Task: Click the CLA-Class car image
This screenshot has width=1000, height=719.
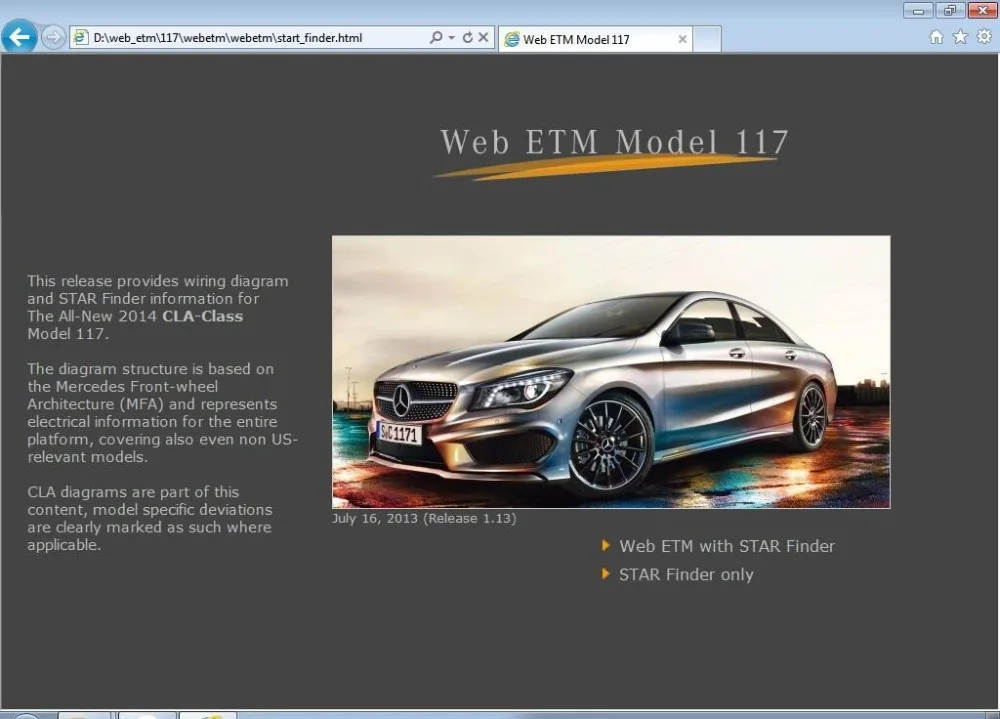Action: [x=611, y=372]
